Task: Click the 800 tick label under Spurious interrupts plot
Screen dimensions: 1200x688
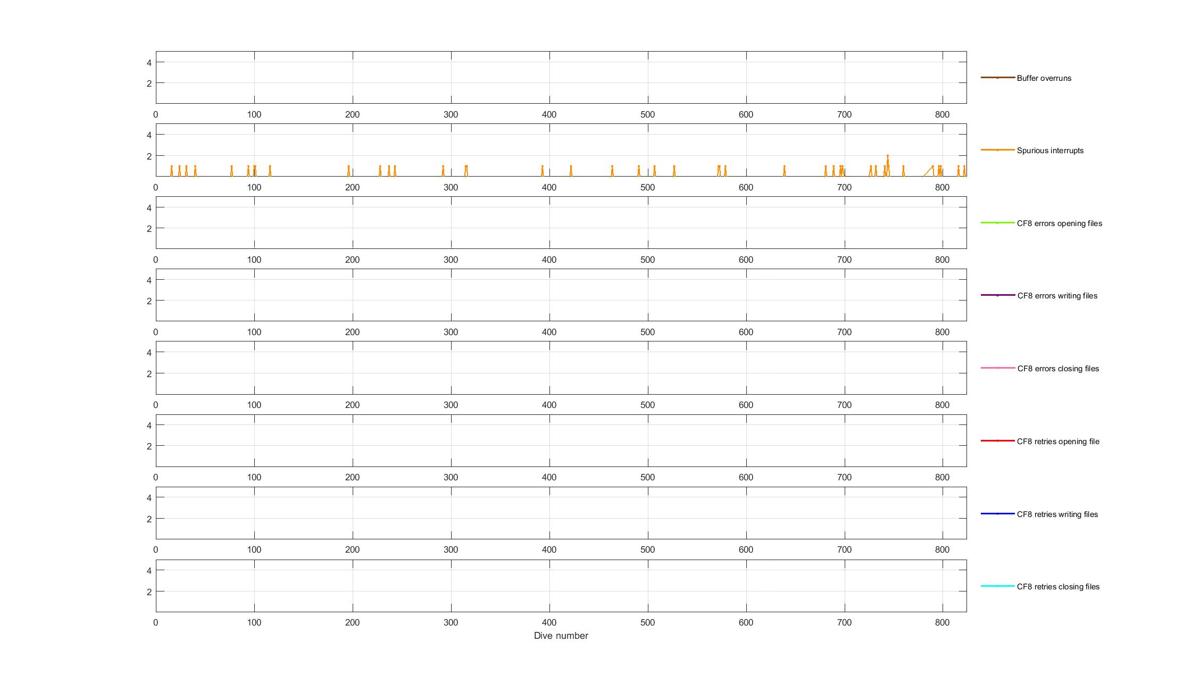Action: 942,188
